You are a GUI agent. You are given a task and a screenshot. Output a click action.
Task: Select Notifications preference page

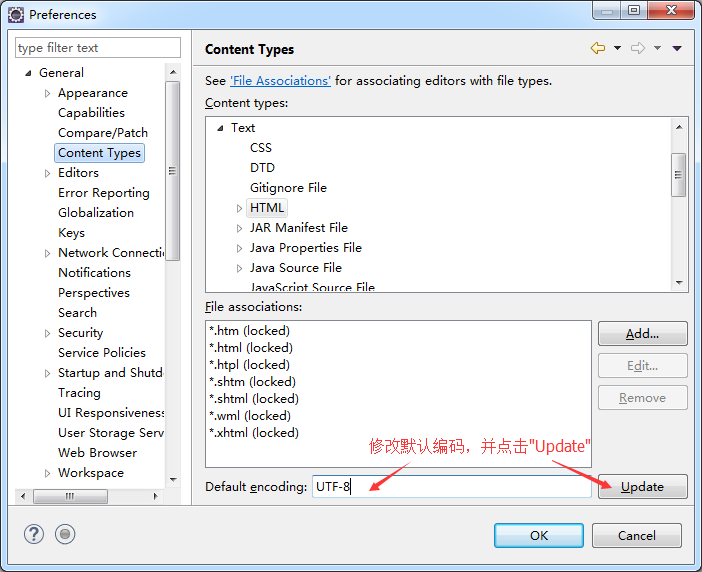point(94,273)
